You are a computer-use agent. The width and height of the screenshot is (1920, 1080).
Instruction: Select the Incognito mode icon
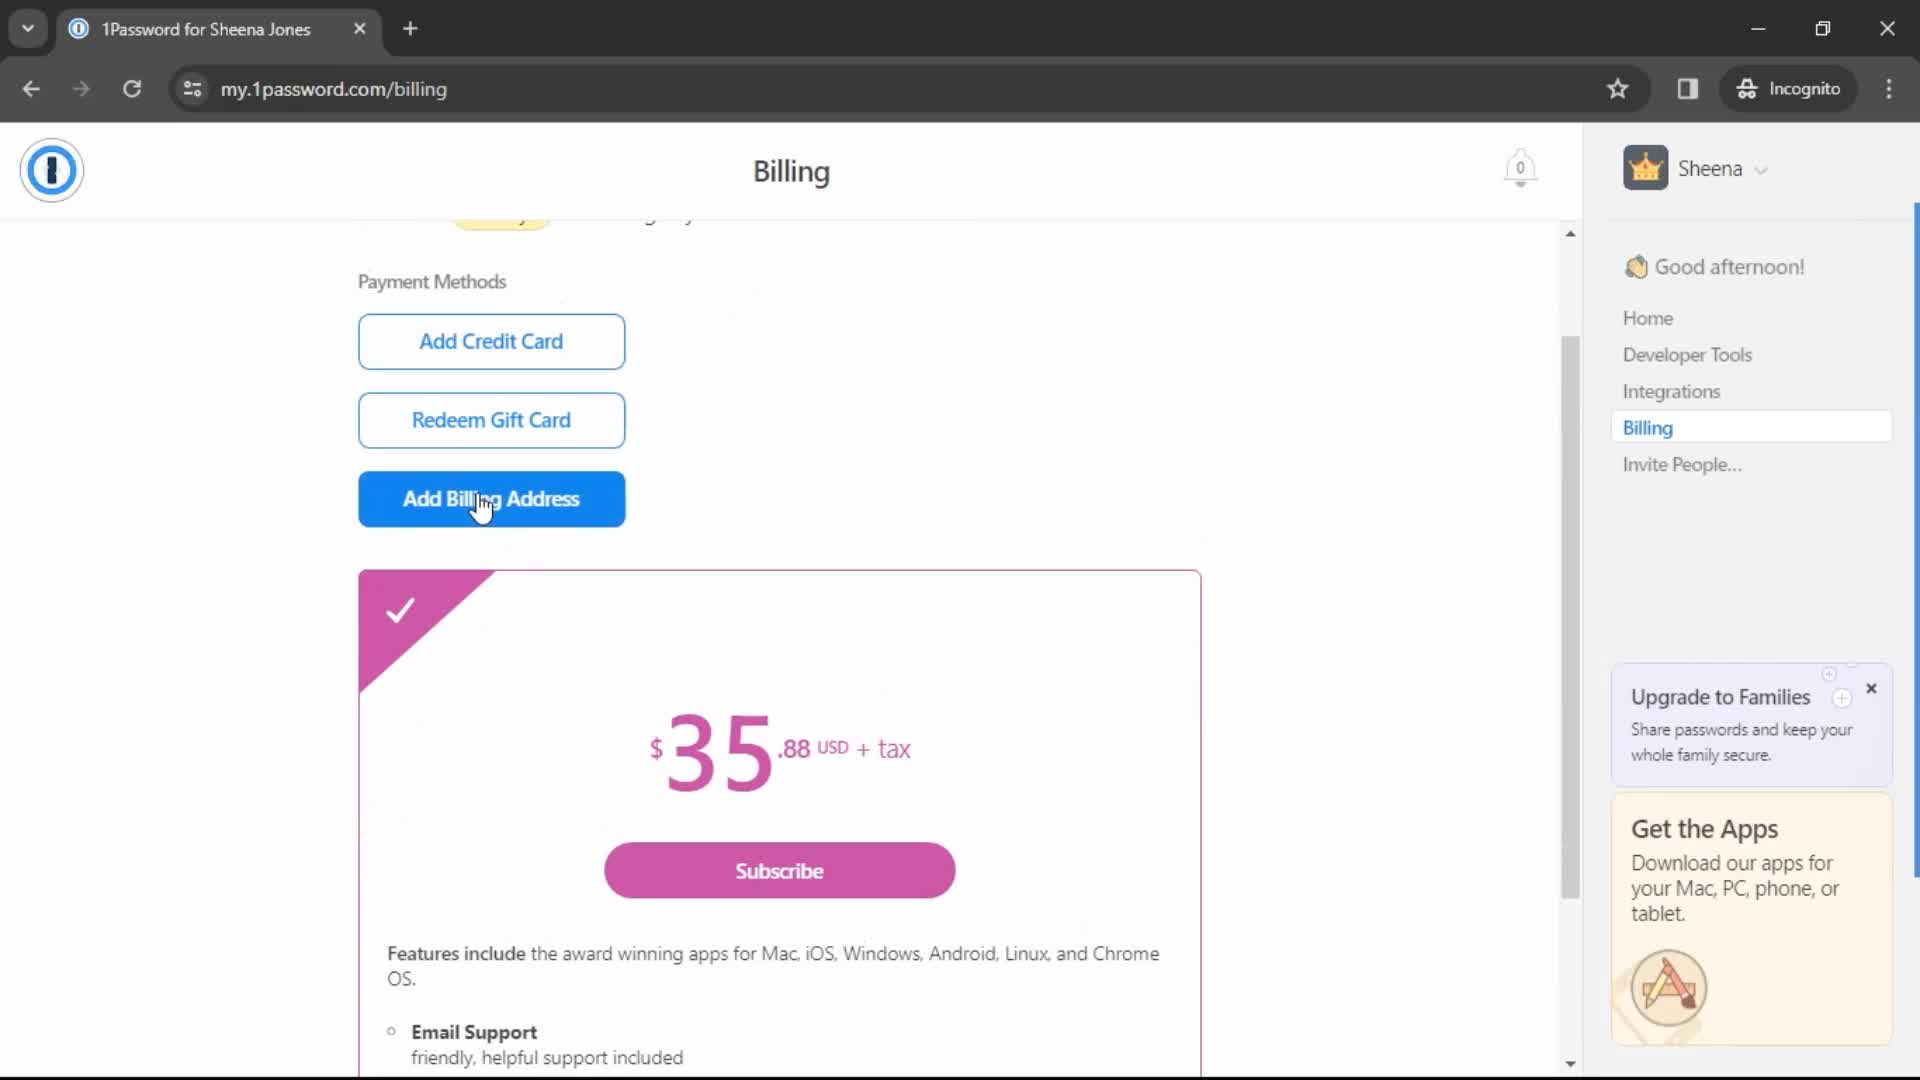click(x=1747, y=88)
